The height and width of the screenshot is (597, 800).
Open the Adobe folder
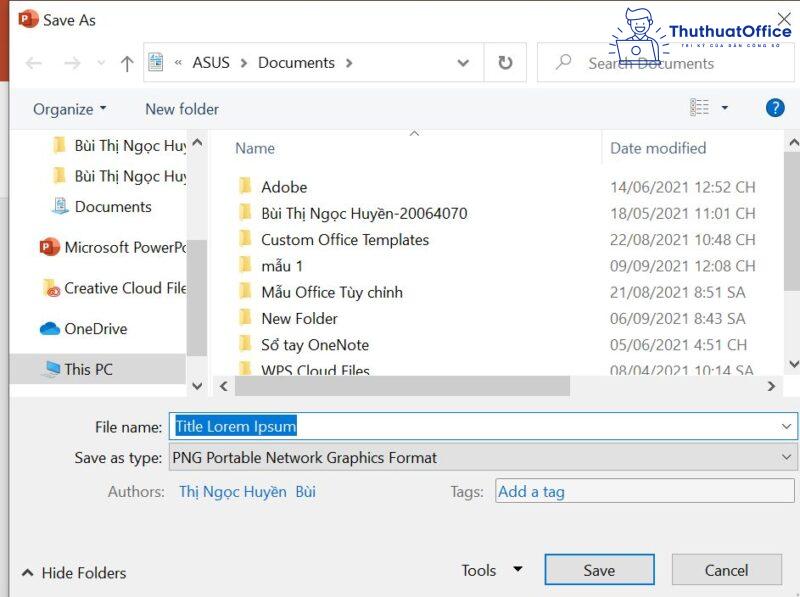(283, 187)
